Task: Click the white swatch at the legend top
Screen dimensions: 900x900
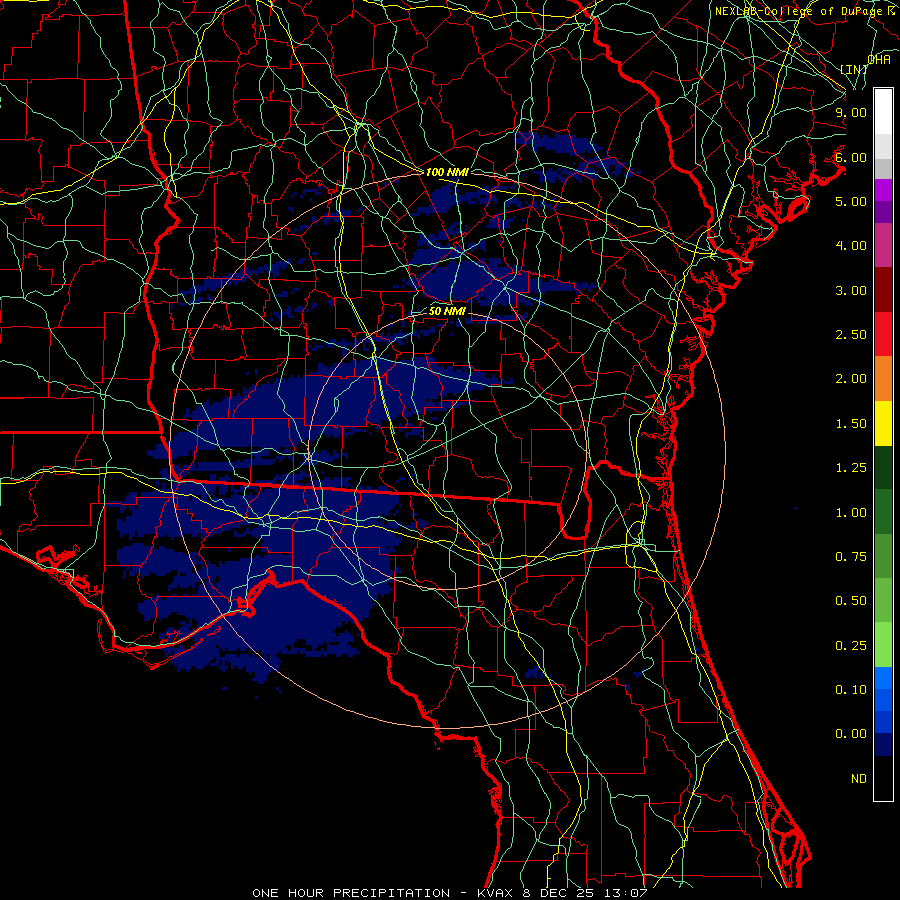Action: [883, 112]
